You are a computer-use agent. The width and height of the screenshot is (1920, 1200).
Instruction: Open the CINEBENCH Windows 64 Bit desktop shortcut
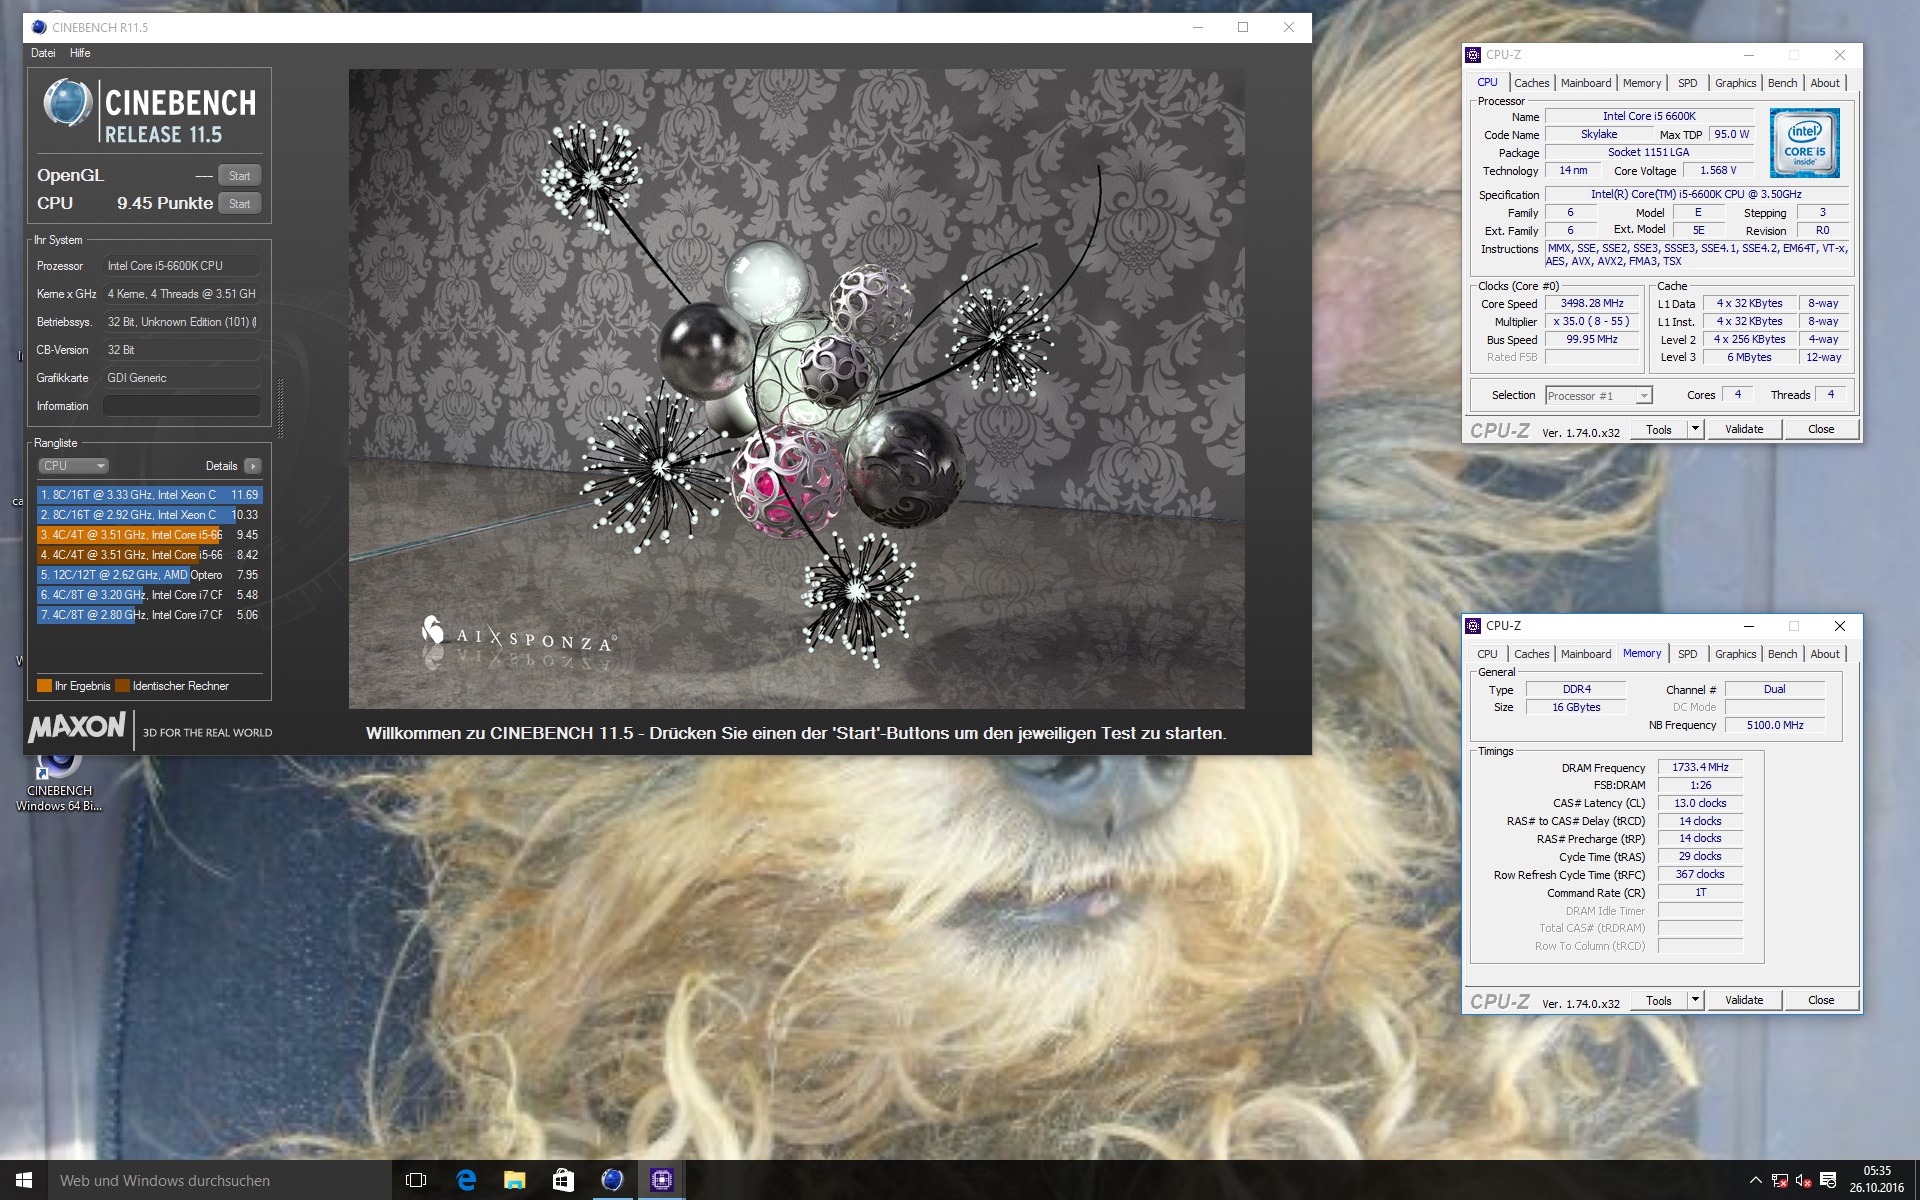pos(59,783)
